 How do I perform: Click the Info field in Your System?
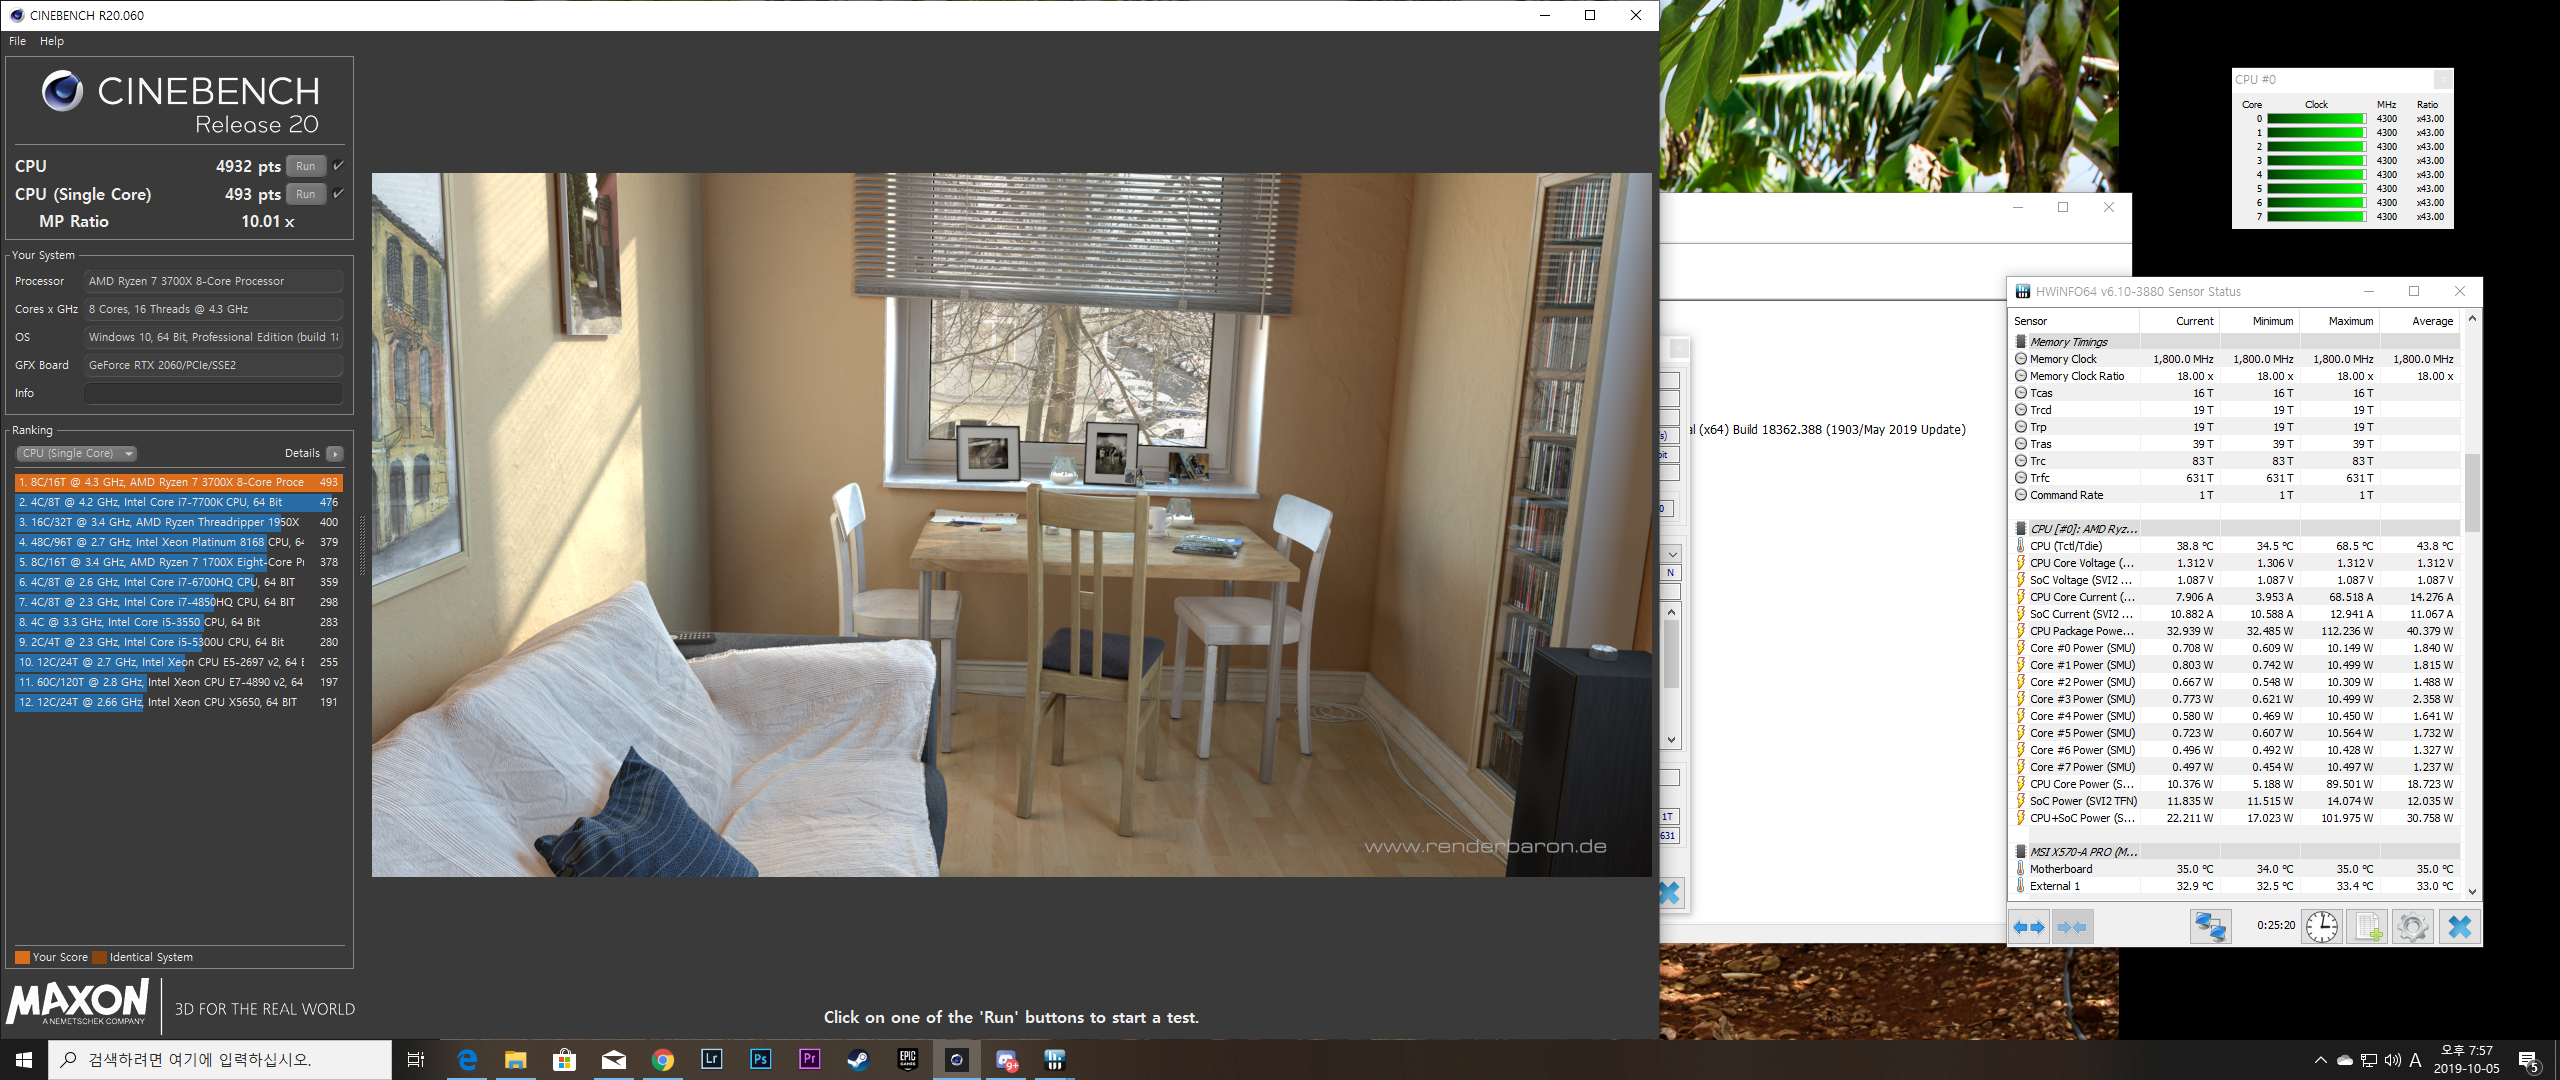coord(213,393)
